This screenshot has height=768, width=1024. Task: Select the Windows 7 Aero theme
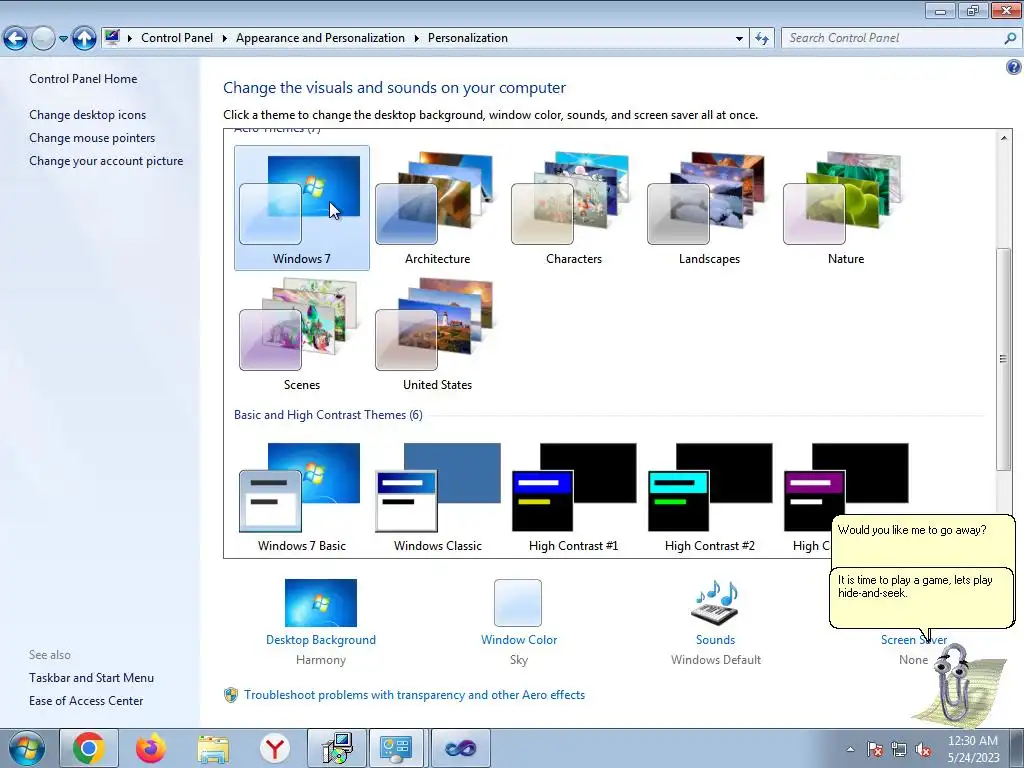[x=302, y=208]
